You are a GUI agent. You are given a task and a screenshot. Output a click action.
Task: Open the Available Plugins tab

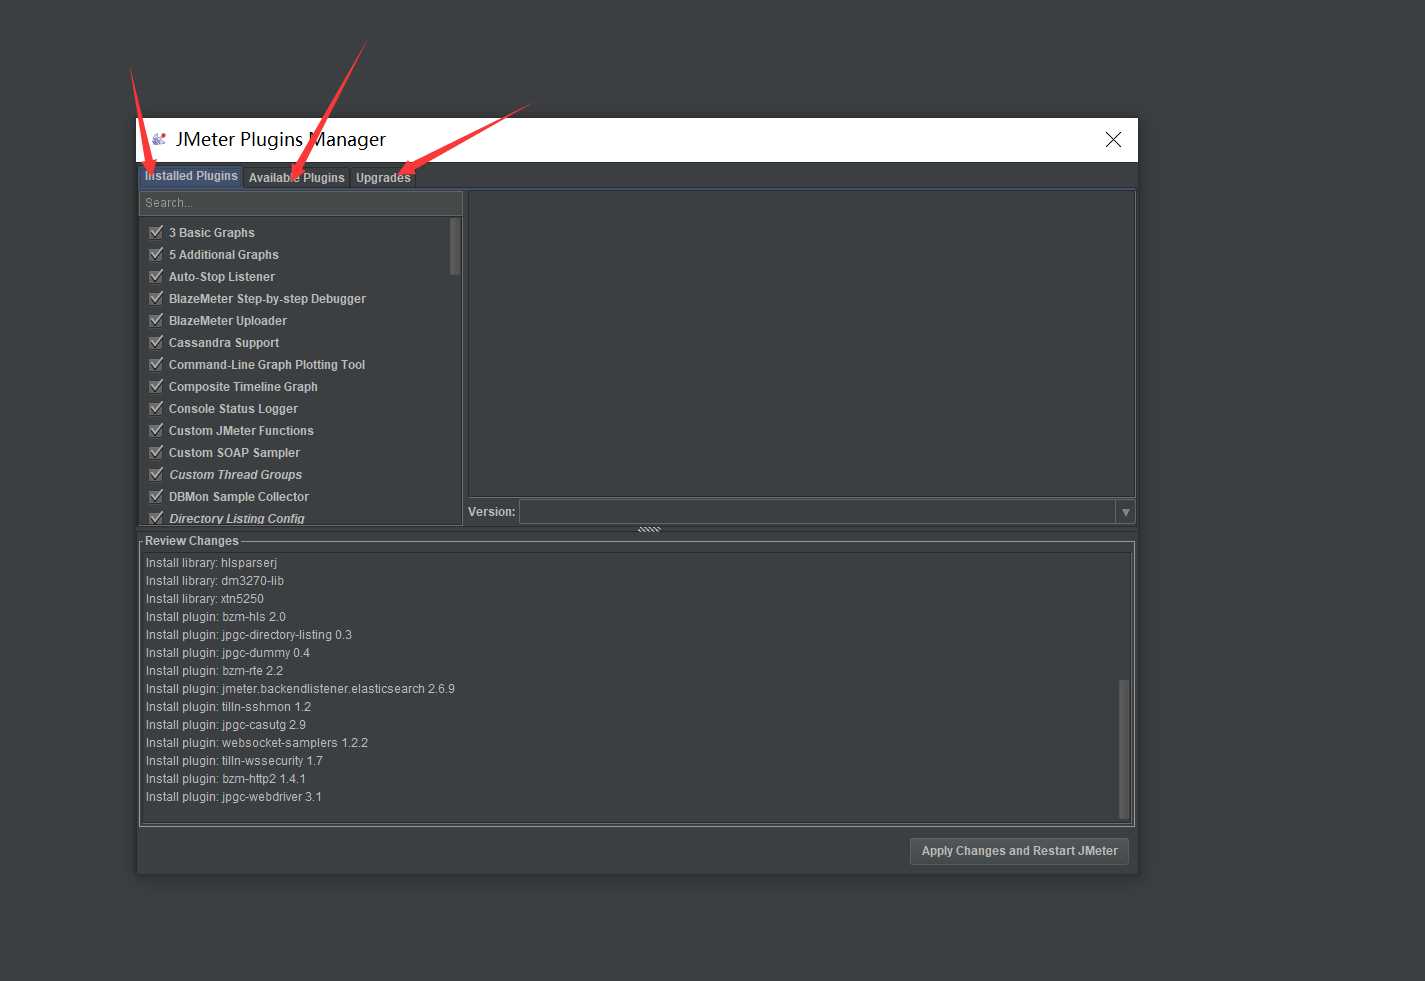coord(296,178)
